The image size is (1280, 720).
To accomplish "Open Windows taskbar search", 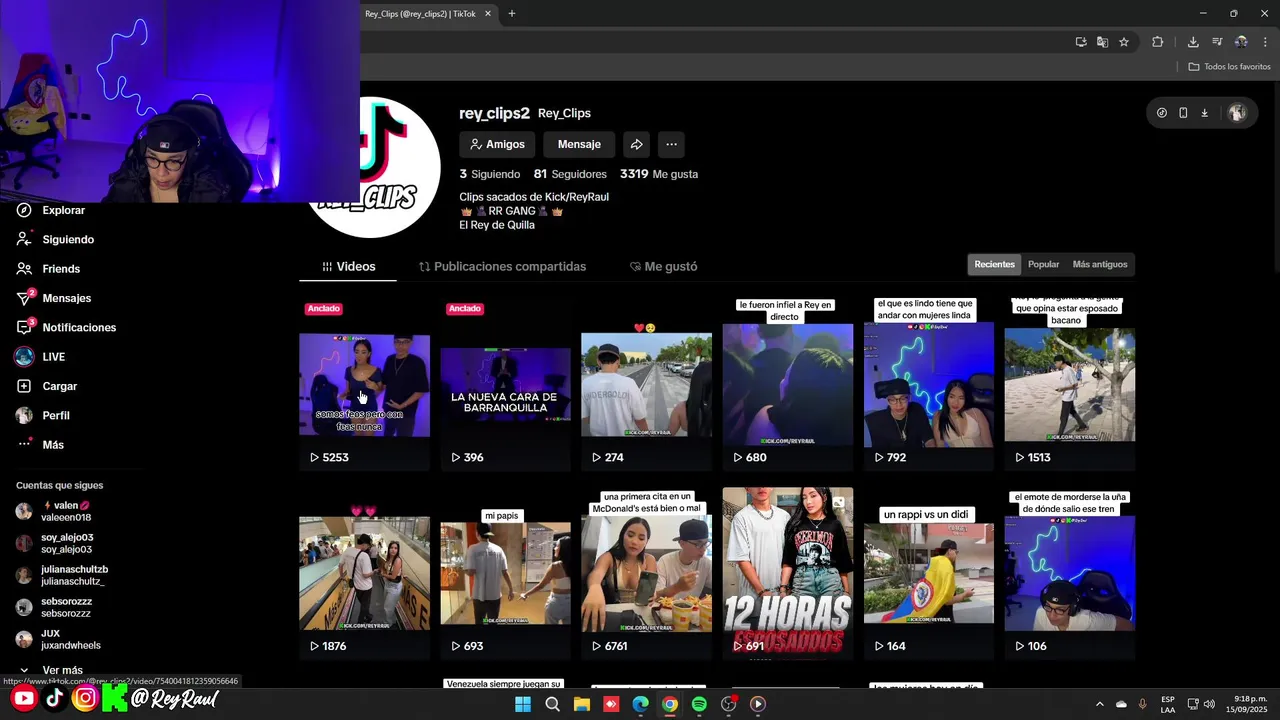I will tap(552, 704).
